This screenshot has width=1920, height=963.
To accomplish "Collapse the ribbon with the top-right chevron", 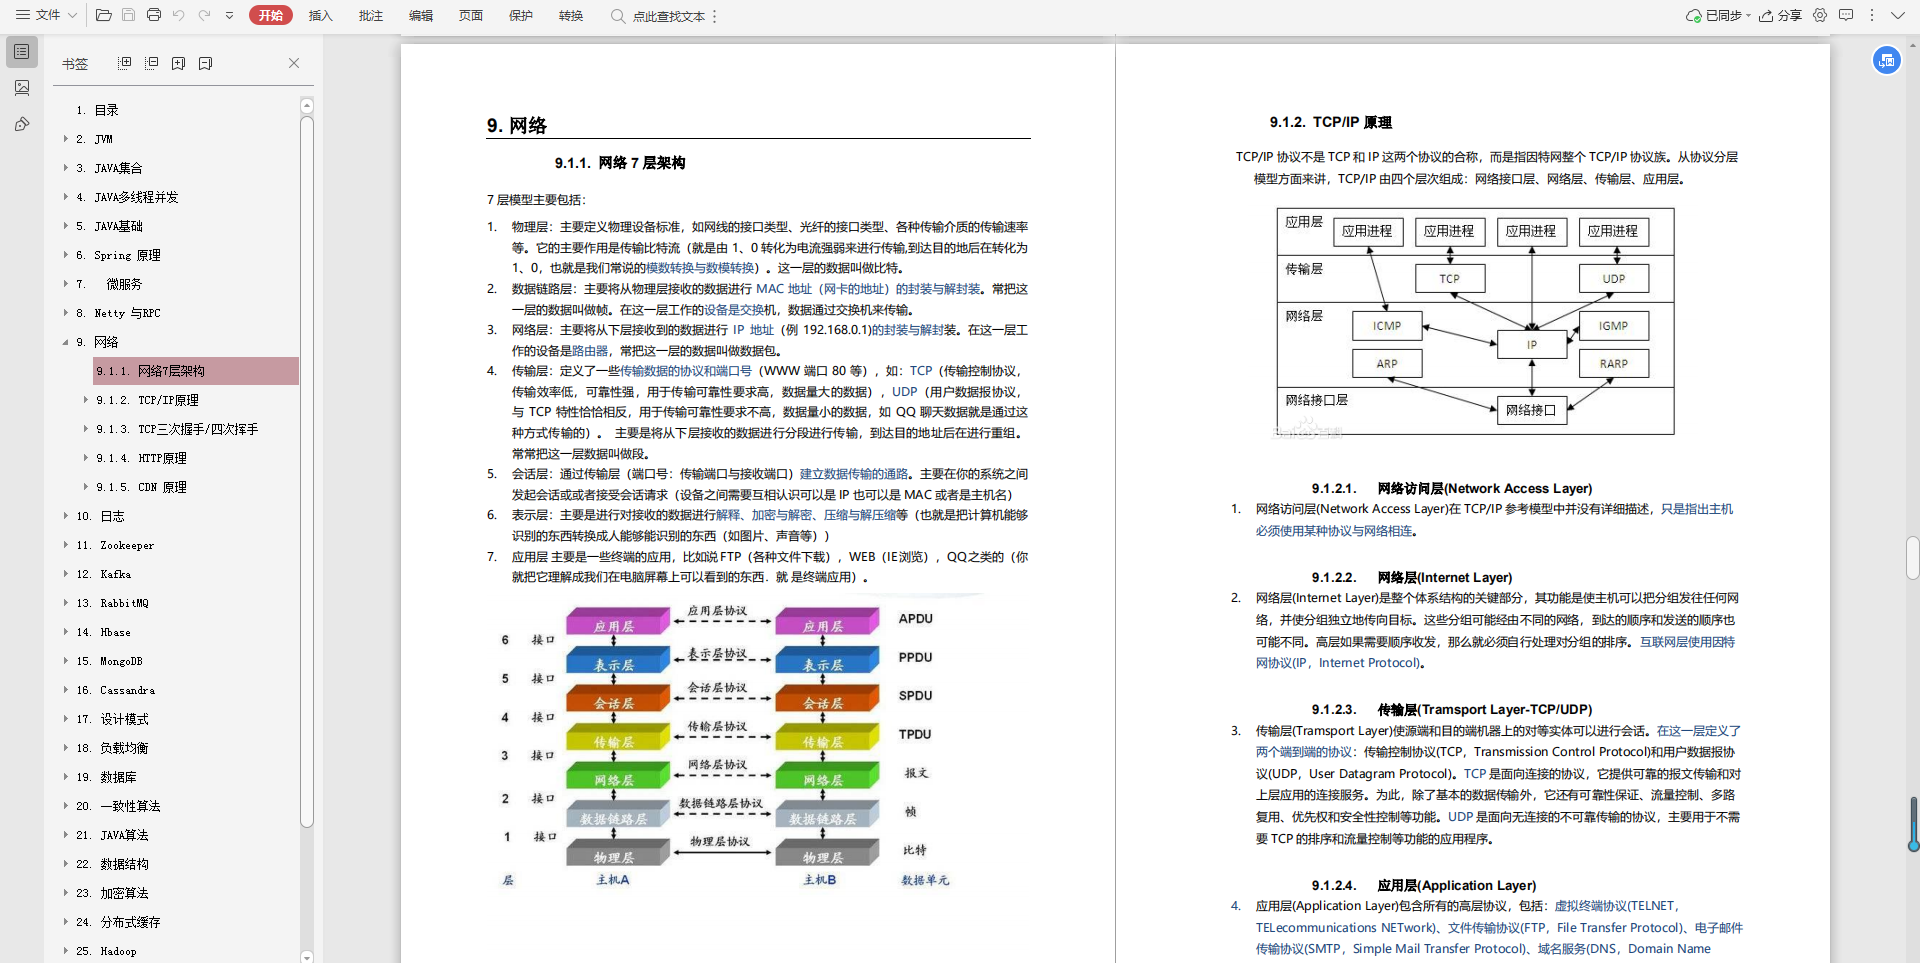I will [x=1897, y=15].
